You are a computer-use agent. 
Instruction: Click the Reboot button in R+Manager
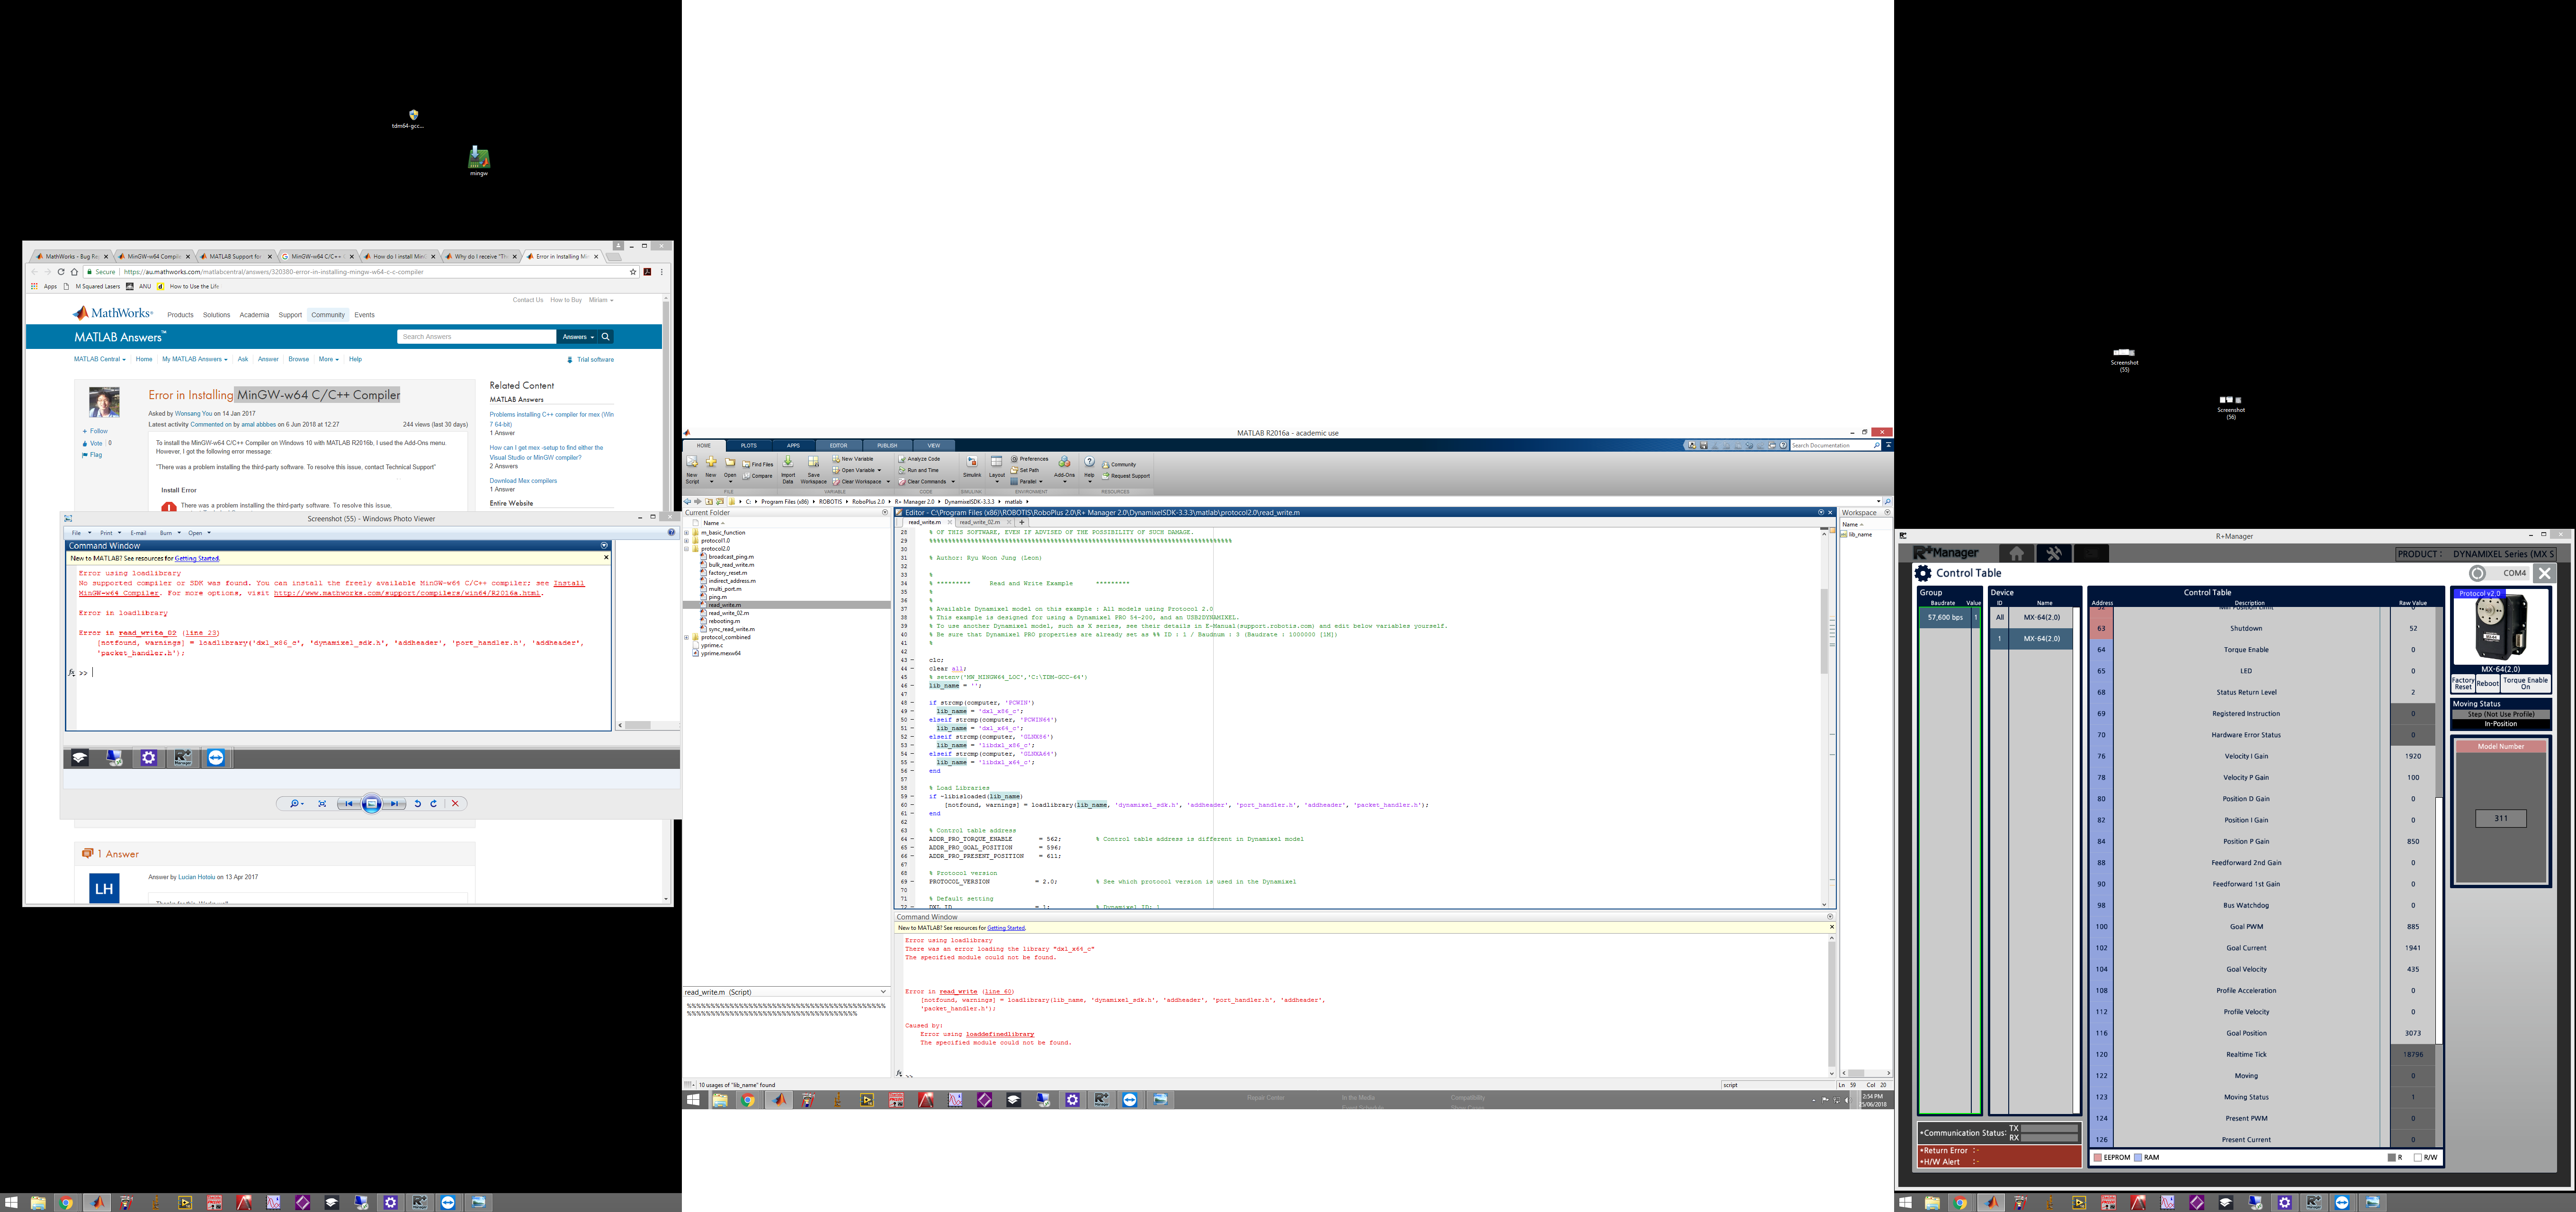tap(2488, 683)
